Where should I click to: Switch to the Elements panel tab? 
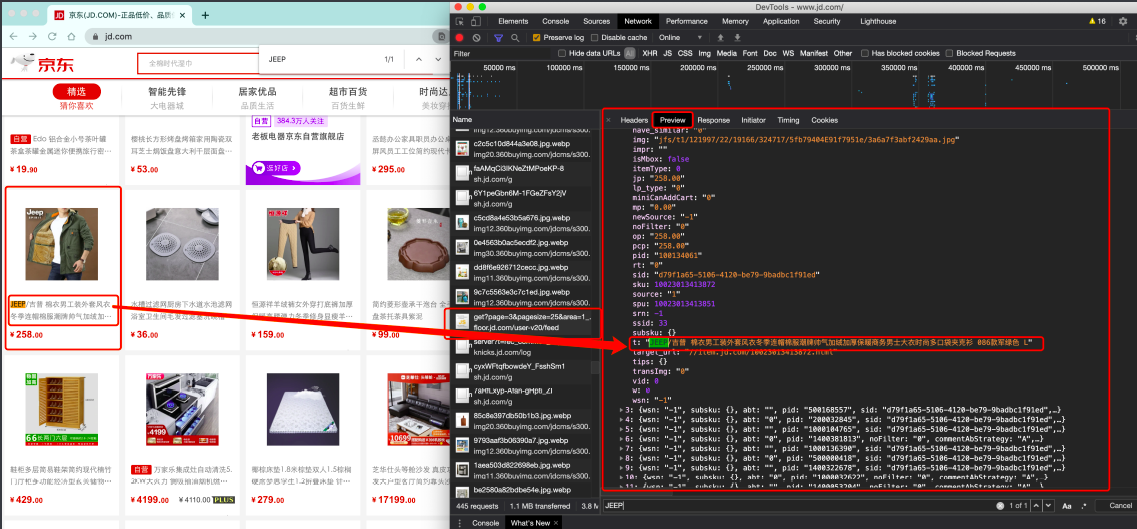[x=513, y=22]
